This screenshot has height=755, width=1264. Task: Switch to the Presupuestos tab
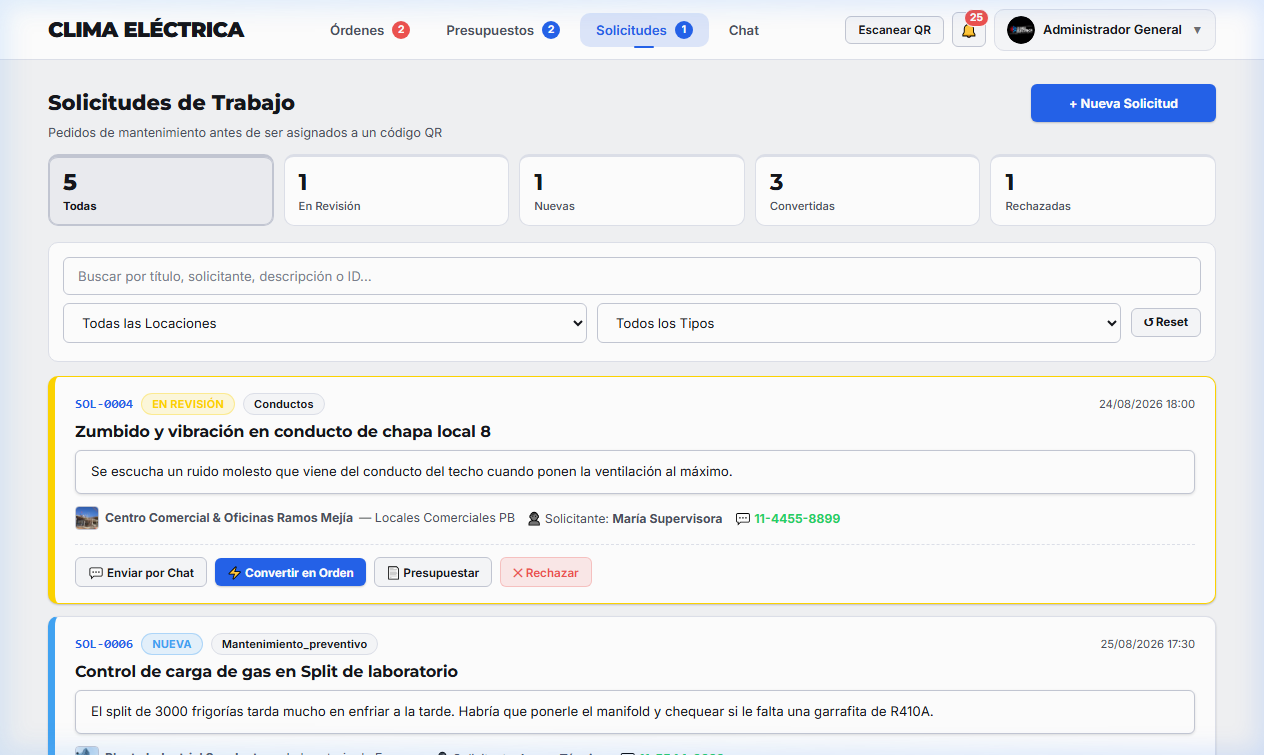pyautogui.click(x=502, y=30)
